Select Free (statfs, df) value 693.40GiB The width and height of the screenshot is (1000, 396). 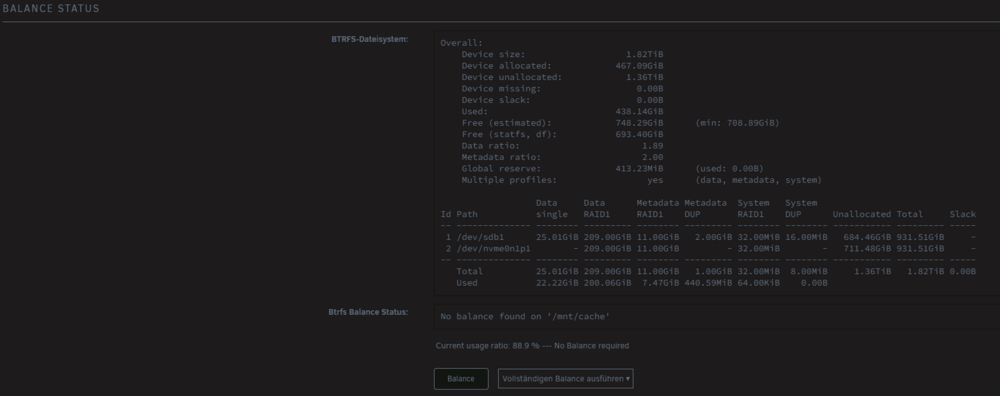(639, 135)
